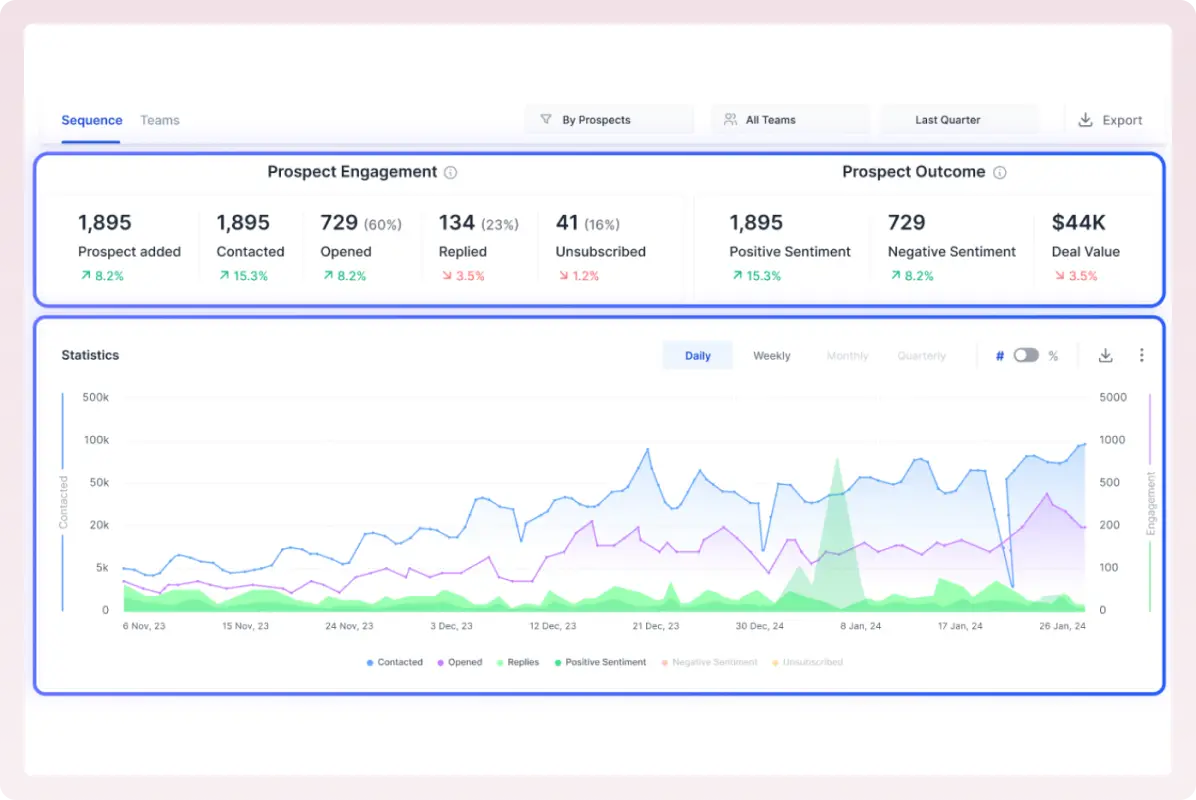Select the # number display option
This screenshot has width=1196, height=800.
[999, 355]
